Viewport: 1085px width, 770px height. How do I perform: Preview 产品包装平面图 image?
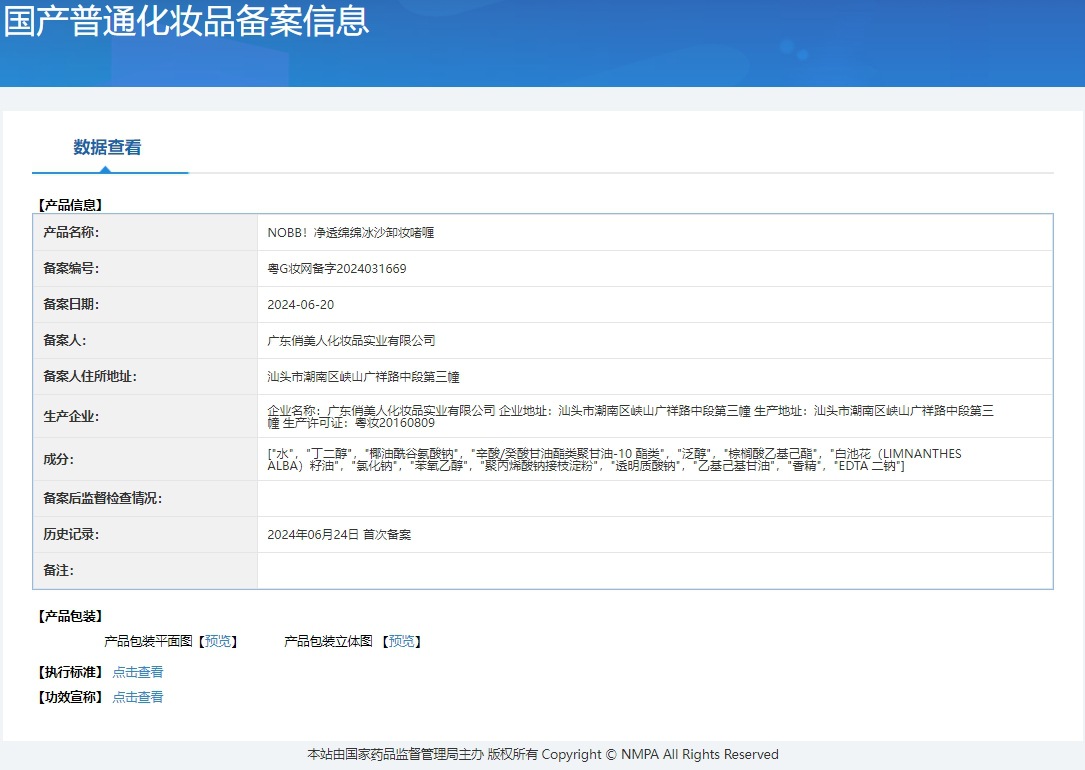218,641
